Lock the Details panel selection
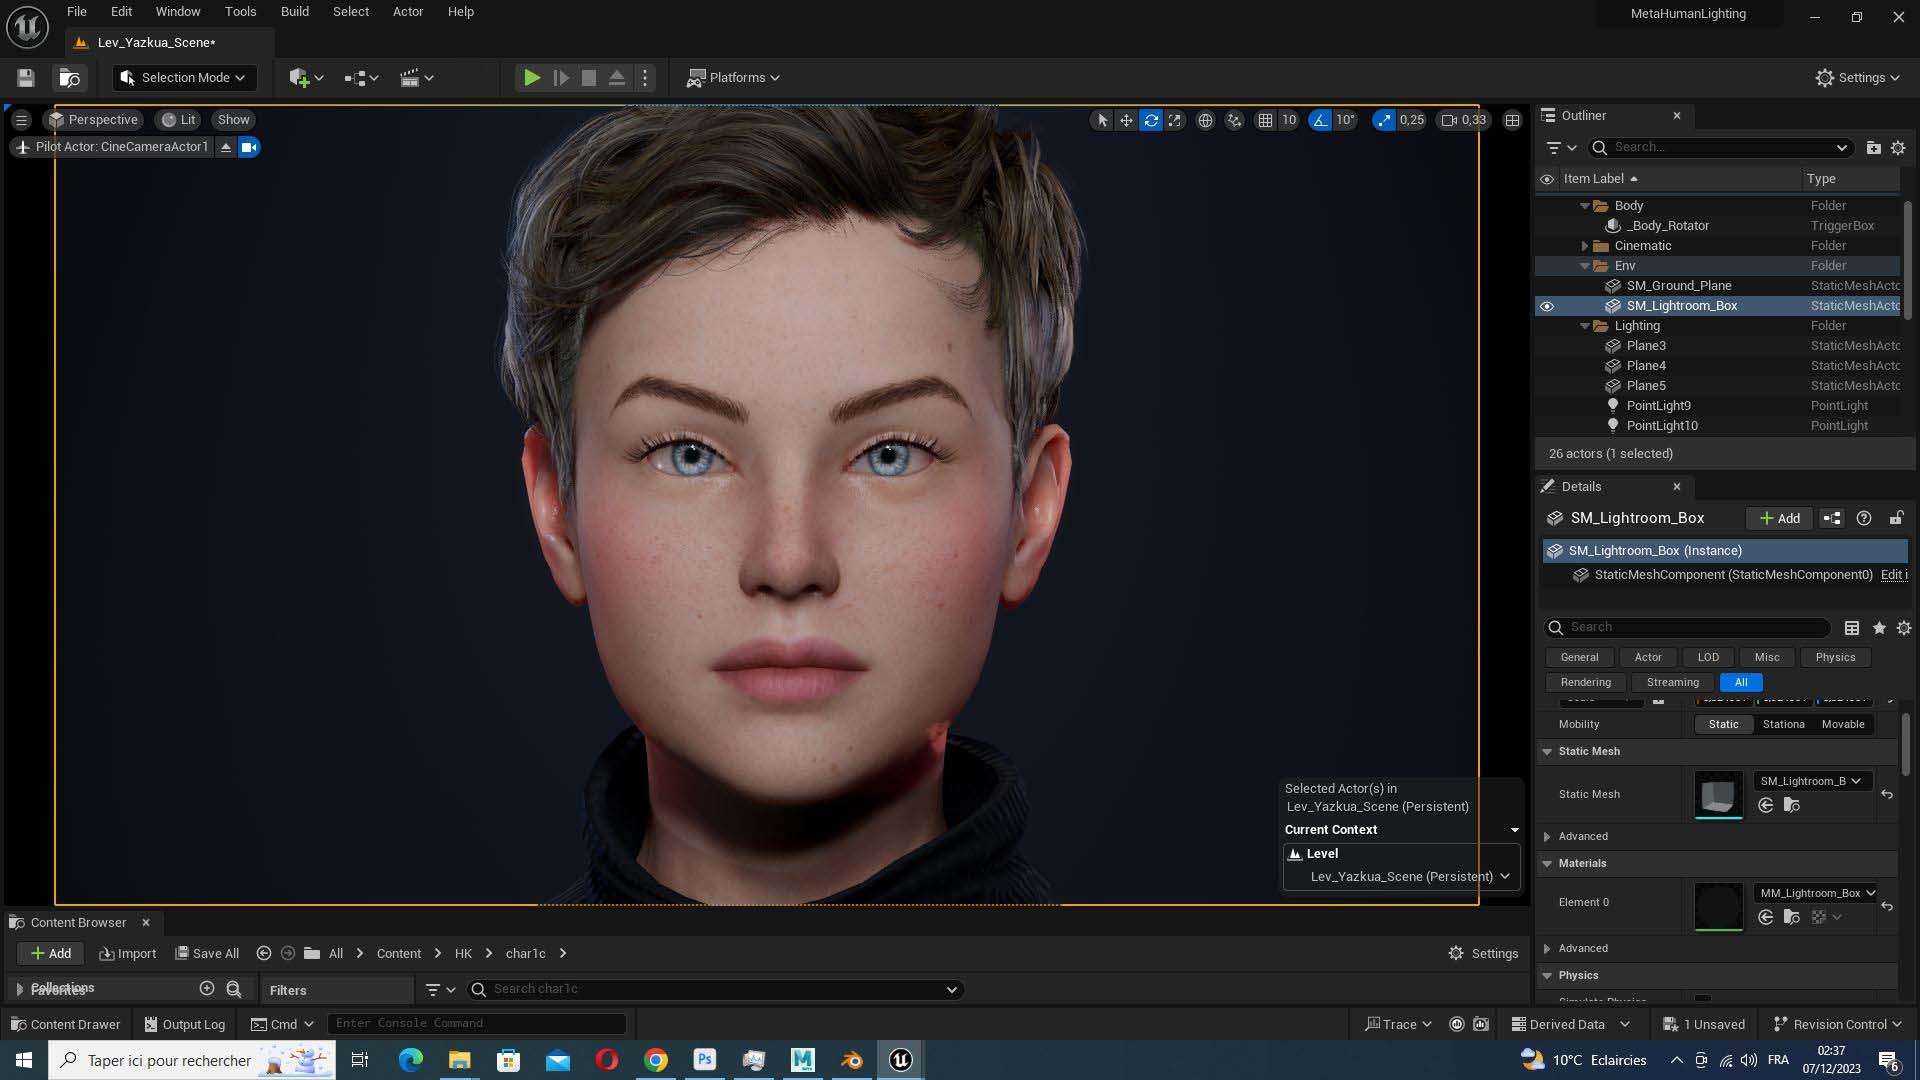This screenshot has height=1080, width=1920. coord(1896,518)
